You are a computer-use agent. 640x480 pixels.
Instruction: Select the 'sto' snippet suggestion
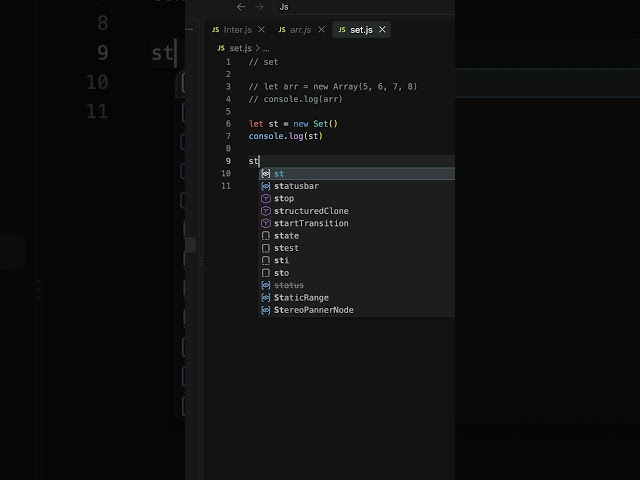357,273
